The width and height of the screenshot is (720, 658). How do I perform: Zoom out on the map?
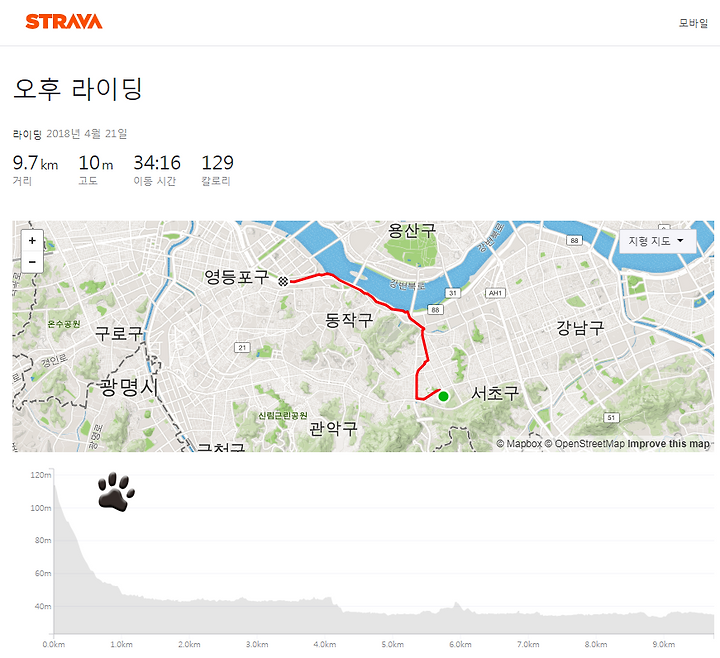tap(32, 262)
